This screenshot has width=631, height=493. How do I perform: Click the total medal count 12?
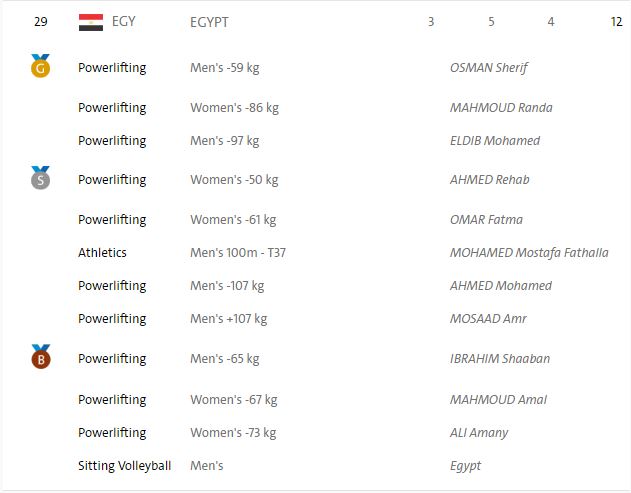616,22
